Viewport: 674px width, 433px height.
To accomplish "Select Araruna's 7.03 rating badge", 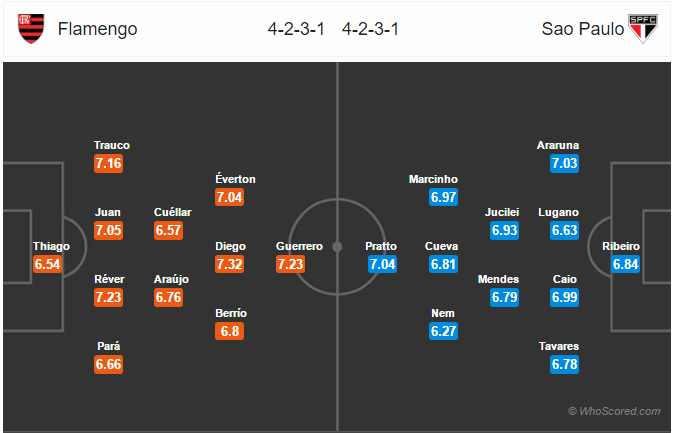I will click(564, 163).
